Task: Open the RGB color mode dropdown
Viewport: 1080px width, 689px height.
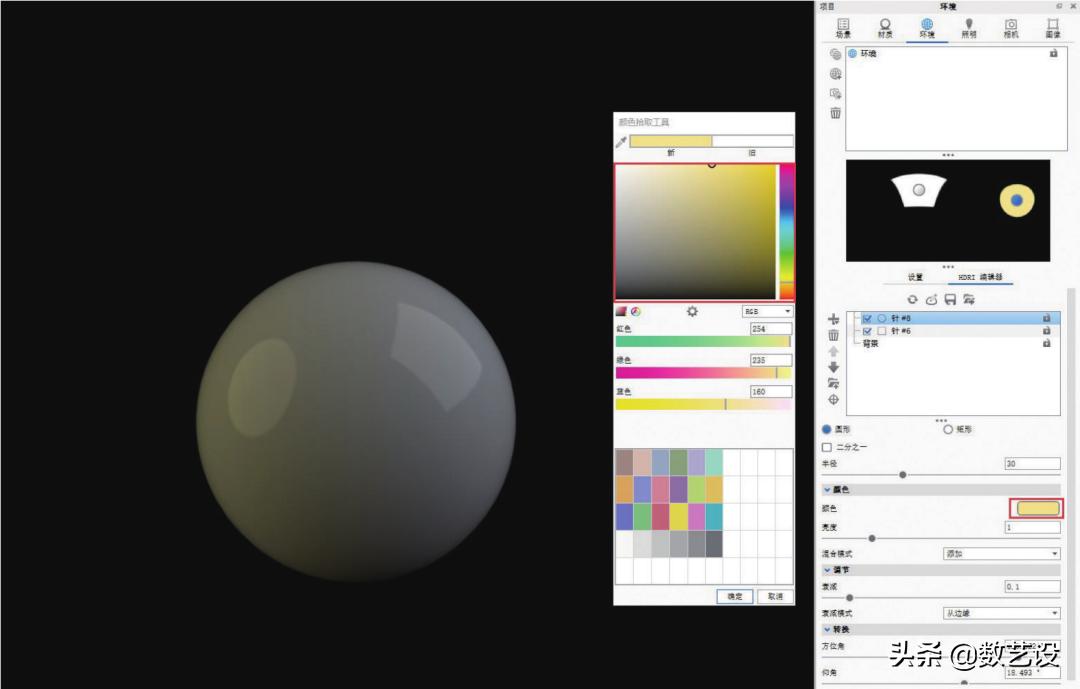Action: pos(767,312)
